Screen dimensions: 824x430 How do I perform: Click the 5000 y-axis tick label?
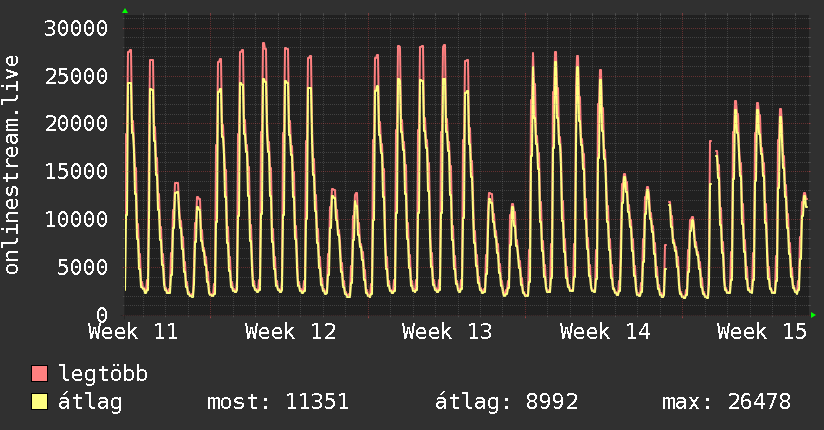[83, 267]
